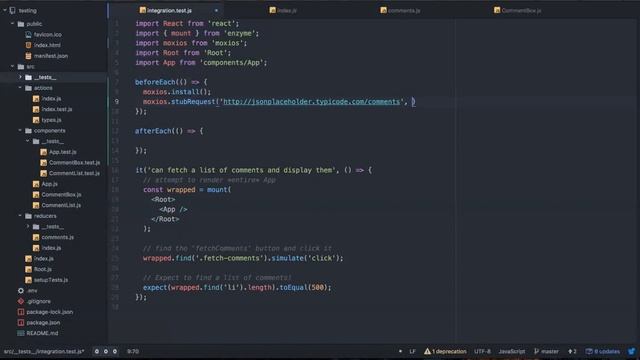Click comments.js file icon under reducers
Viewport: 640px width, 360px height.
click(36, 237)
